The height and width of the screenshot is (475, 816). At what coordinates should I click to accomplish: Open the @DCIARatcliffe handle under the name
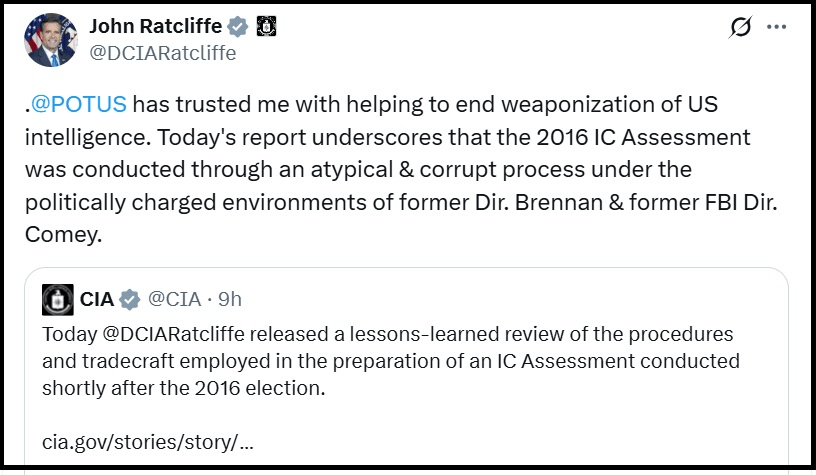point(163,53)
